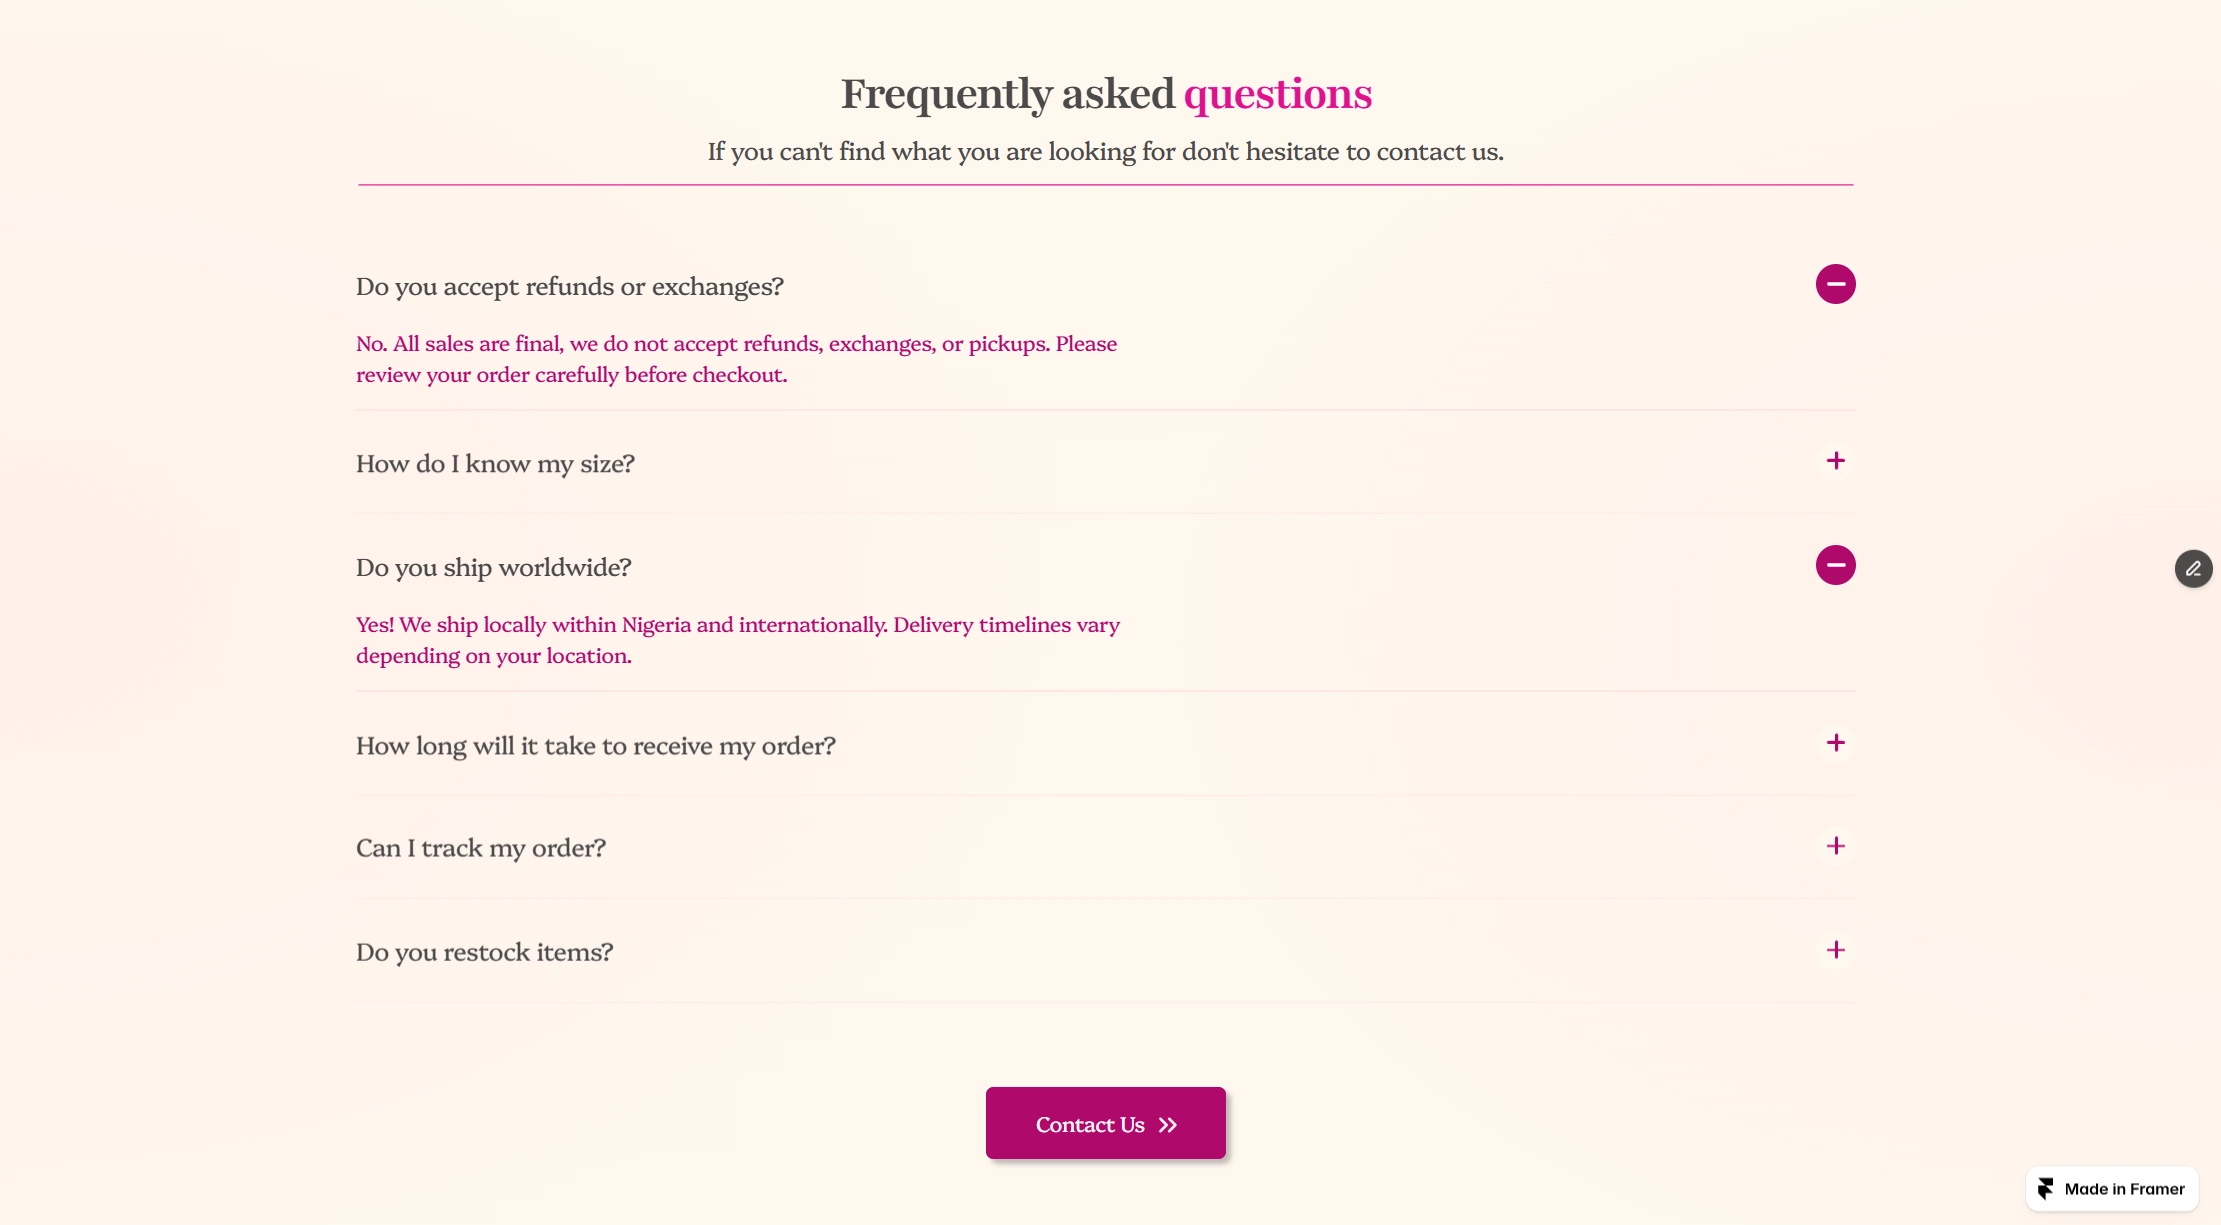Image resolution: width=2221 pixels, height=1225 pixels.
Task: Expand 'Do you restock items' plus icon
Action: pos(1836,950)
